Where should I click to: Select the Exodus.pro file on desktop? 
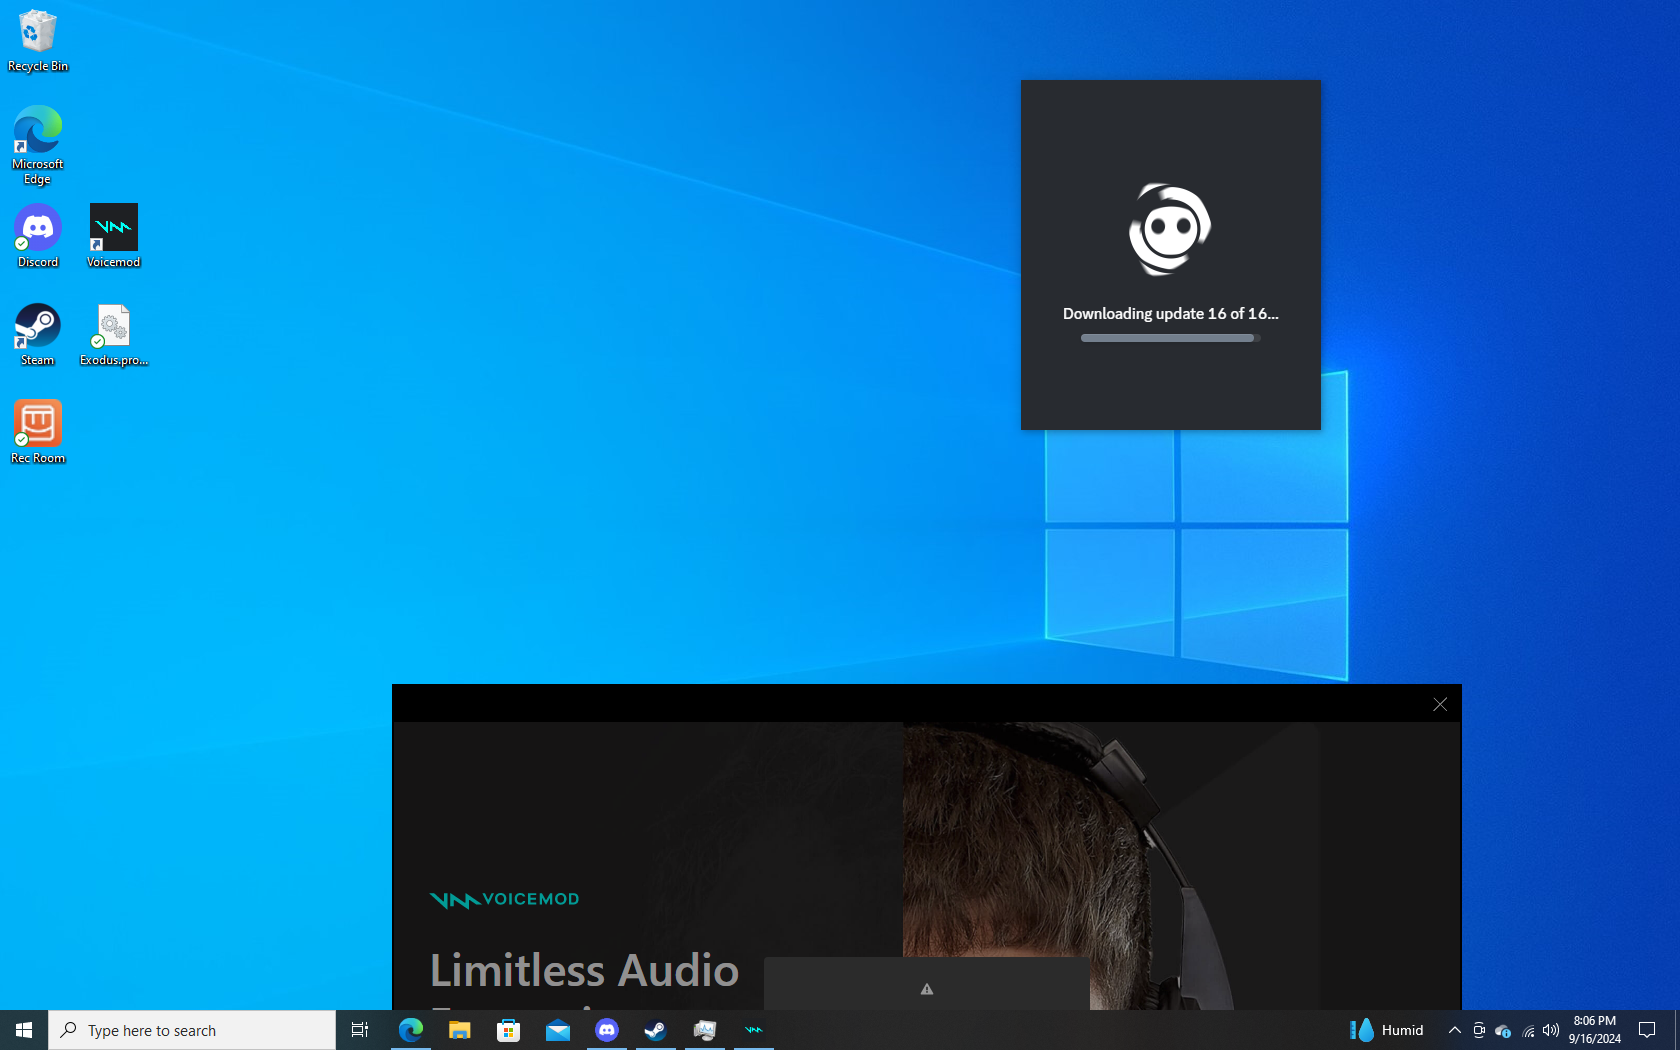pos(113,334)
